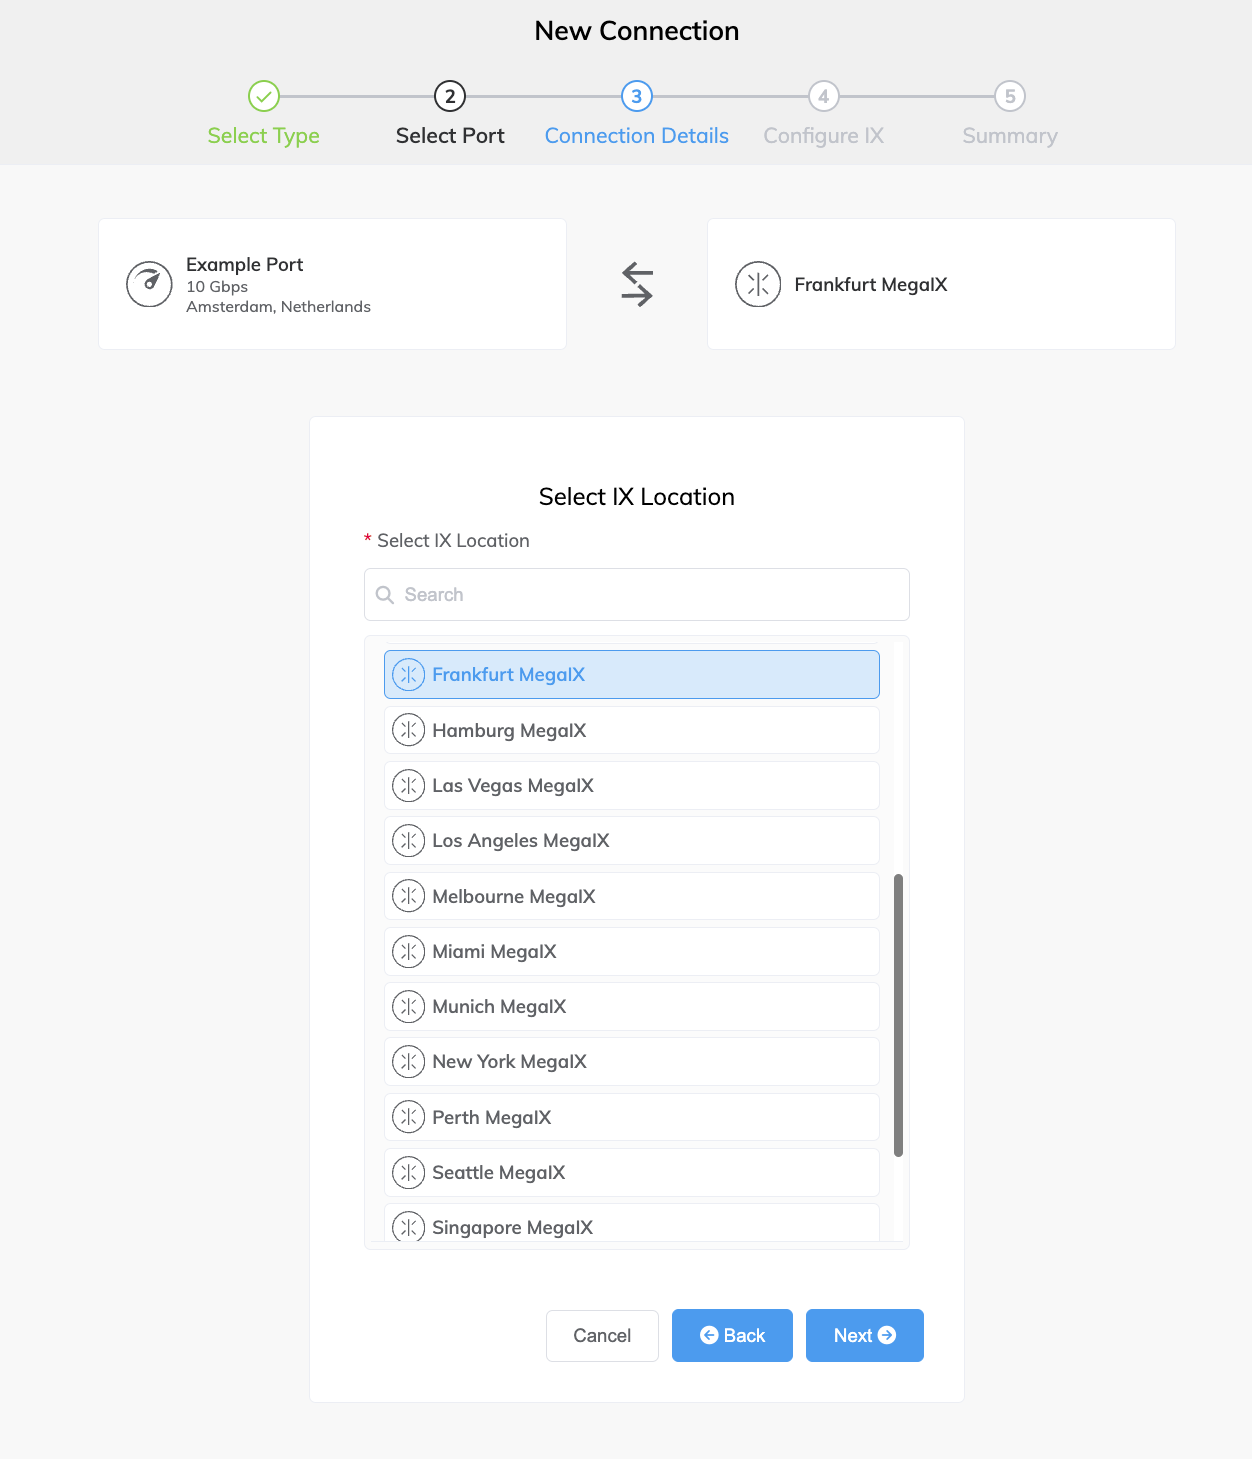Image resolution: width=1252 pixels, height=1459 pixels.
Task: Click the IX icon beside Hamburg MegaIX
Action: point(408,730)
